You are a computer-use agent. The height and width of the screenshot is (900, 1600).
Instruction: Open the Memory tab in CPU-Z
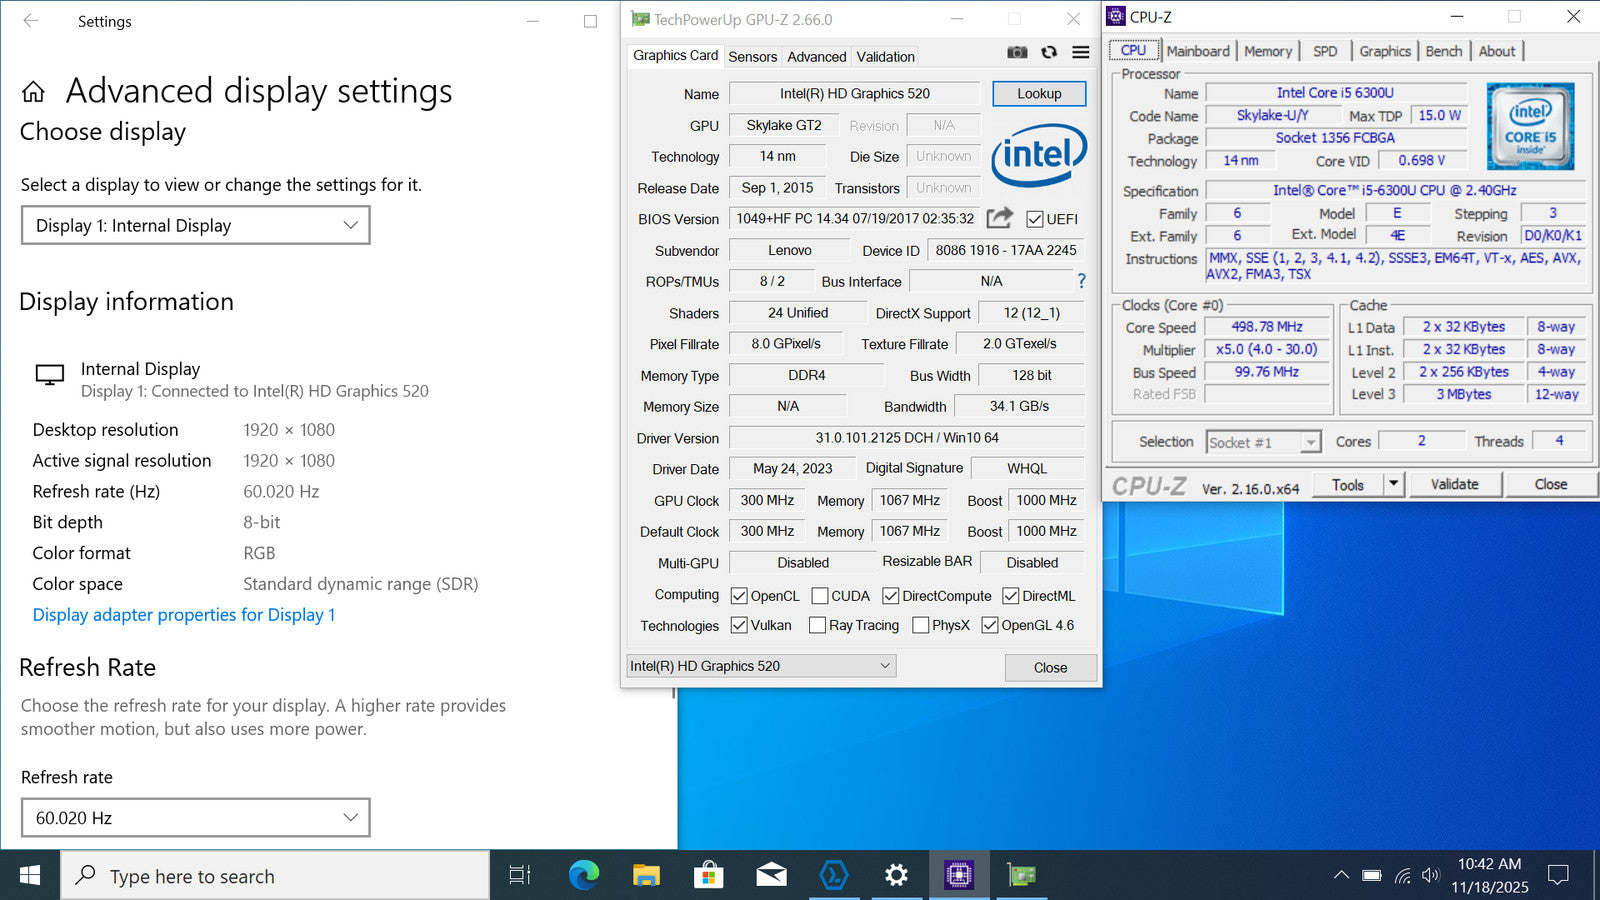(1267, 51)
